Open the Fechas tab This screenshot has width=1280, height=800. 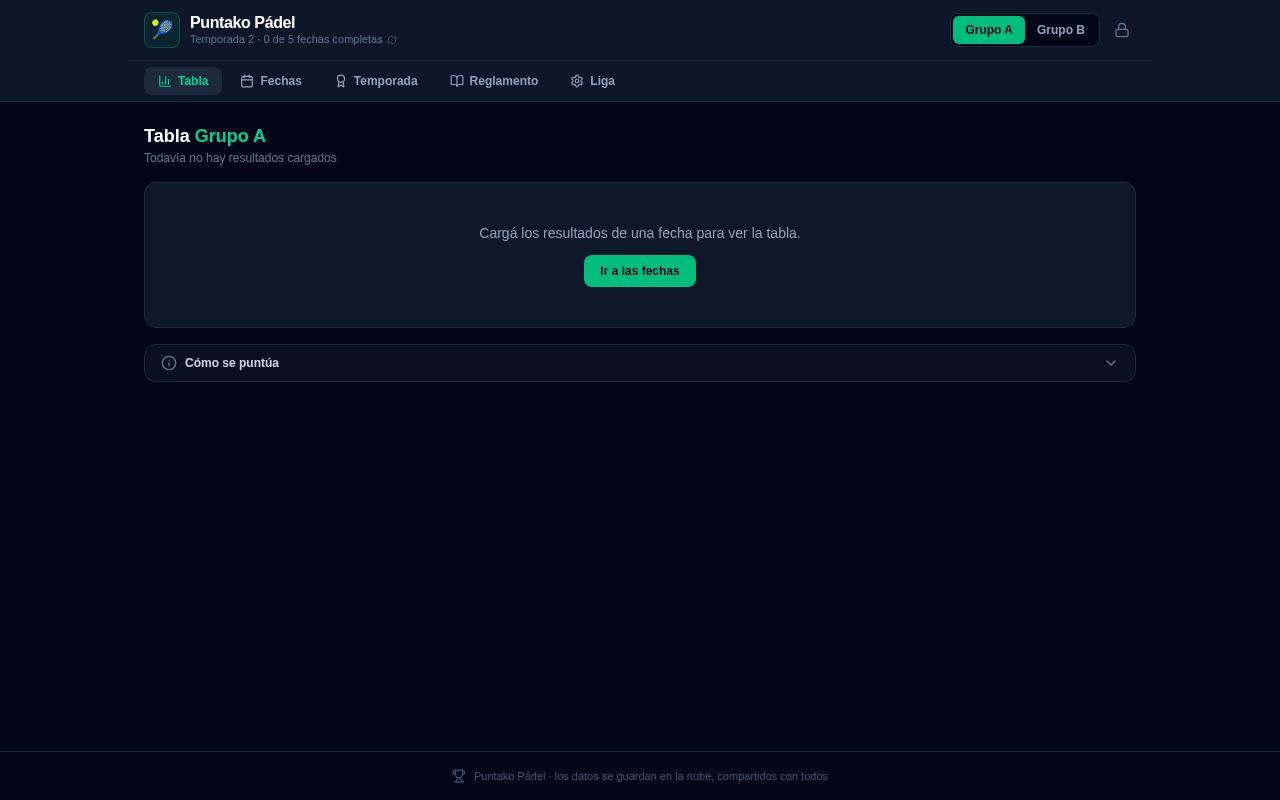(x=271, y=81)
